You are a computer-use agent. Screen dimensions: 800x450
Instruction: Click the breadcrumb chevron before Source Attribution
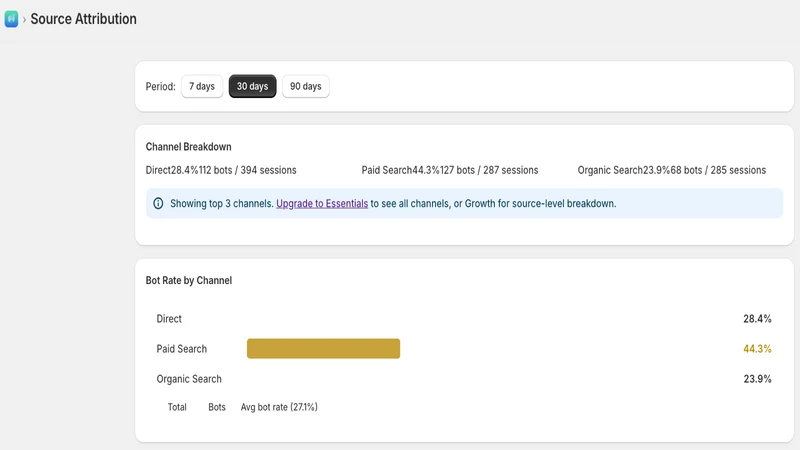[24, 20]
